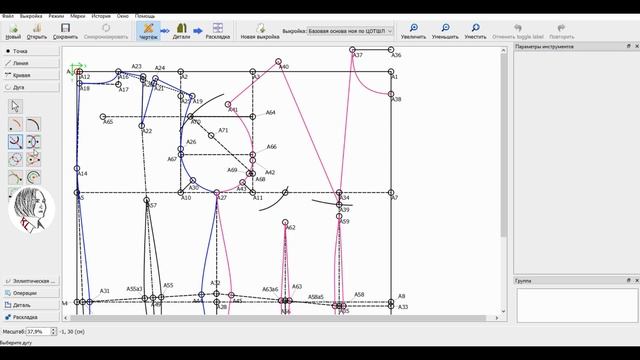The image size is (640, 360).
Task: Expand the Раскладка tools section
Action: pyautogui.click(x=31, y=317)
